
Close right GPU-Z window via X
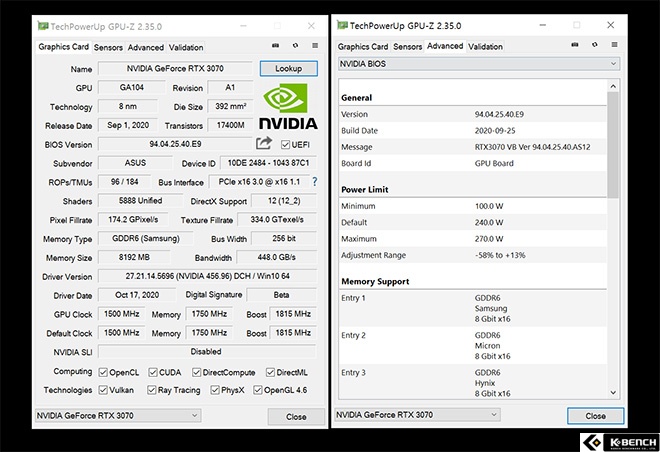tap(611, 25)
